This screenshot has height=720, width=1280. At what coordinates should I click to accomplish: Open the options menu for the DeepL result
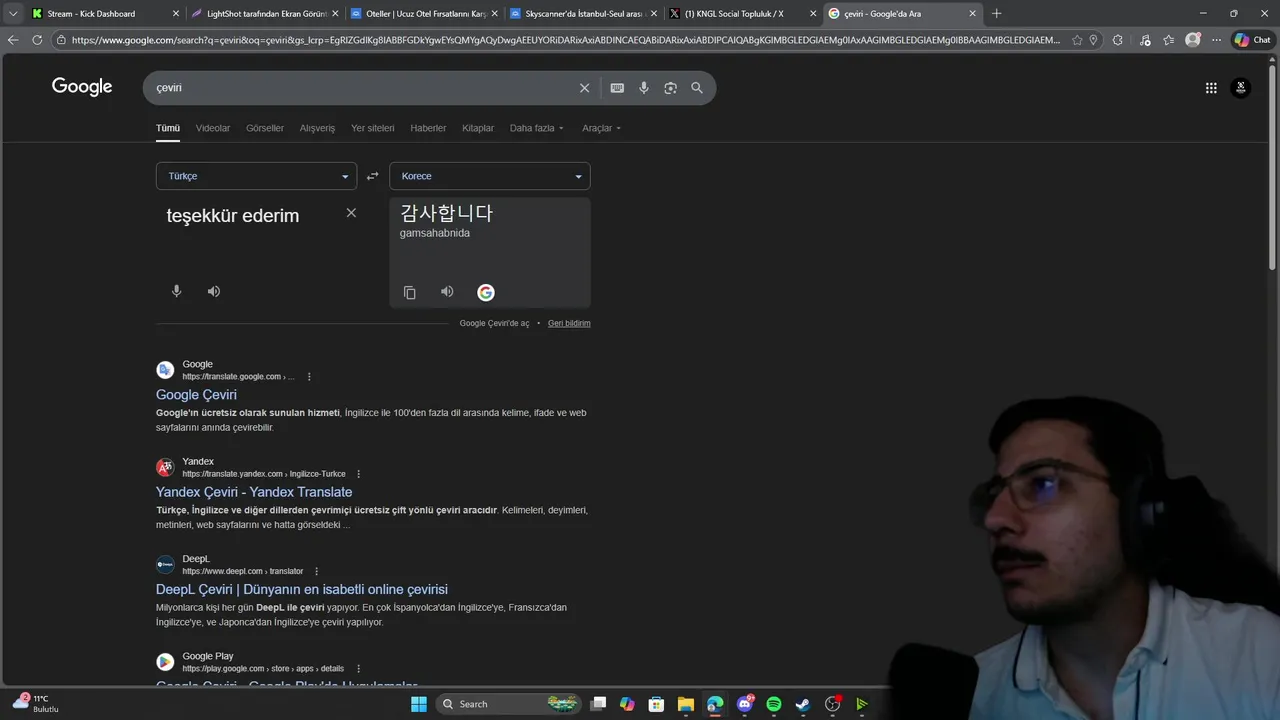click(317, 571)
